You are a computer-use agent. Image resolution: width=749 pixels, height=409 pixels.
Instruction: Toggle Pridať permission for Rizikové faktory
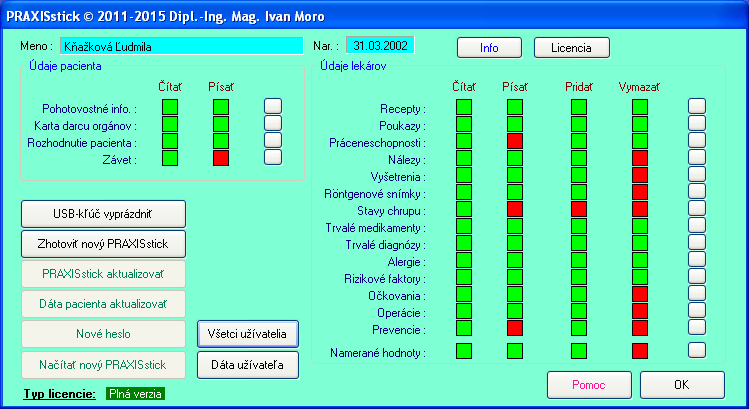(x=578, y=277)
